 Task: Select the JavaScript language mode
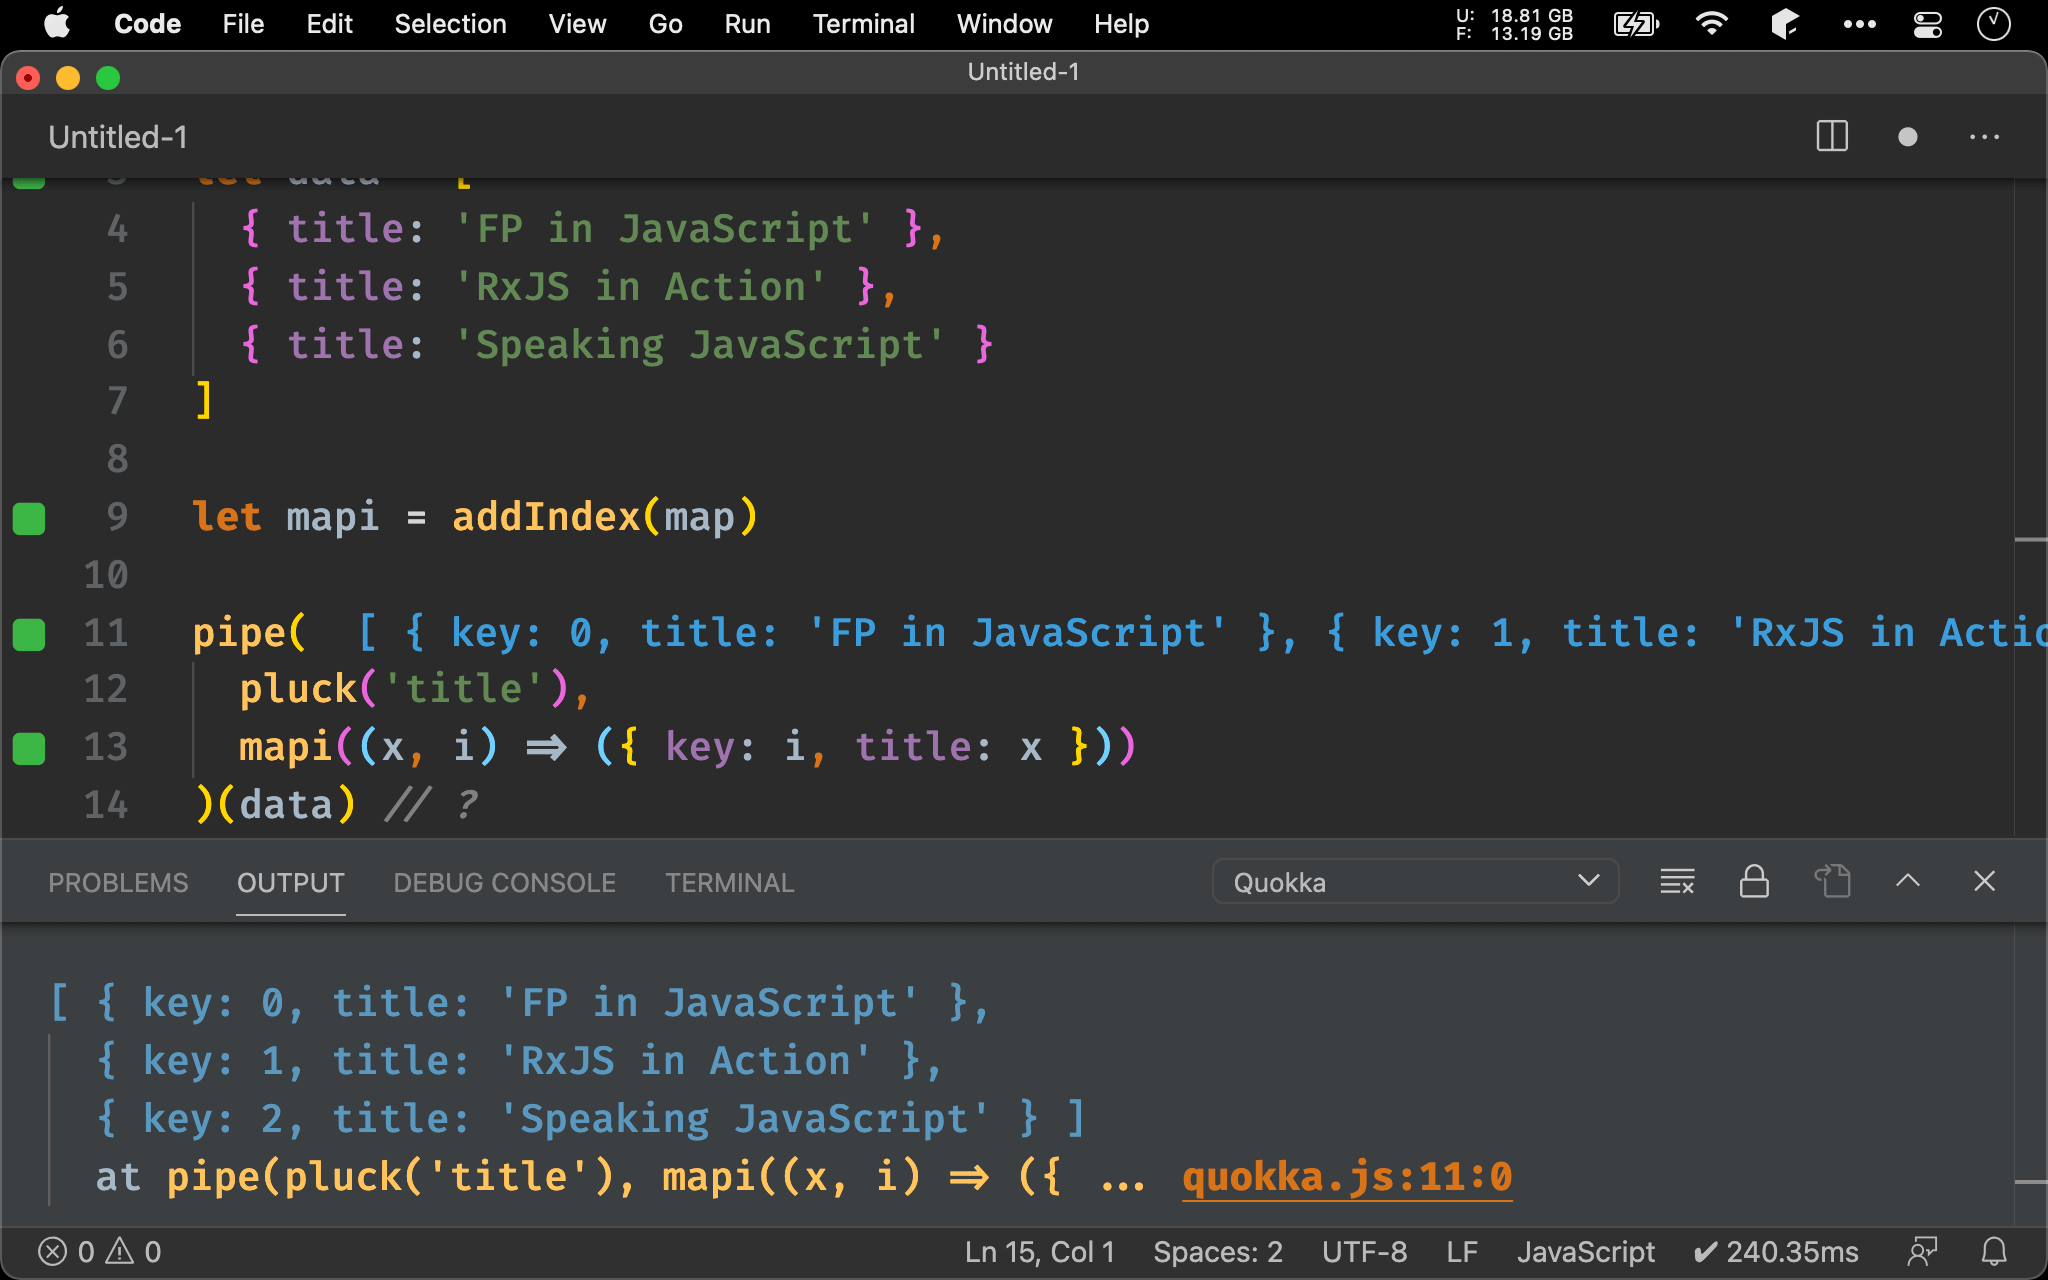[x=1585, y=1251]
